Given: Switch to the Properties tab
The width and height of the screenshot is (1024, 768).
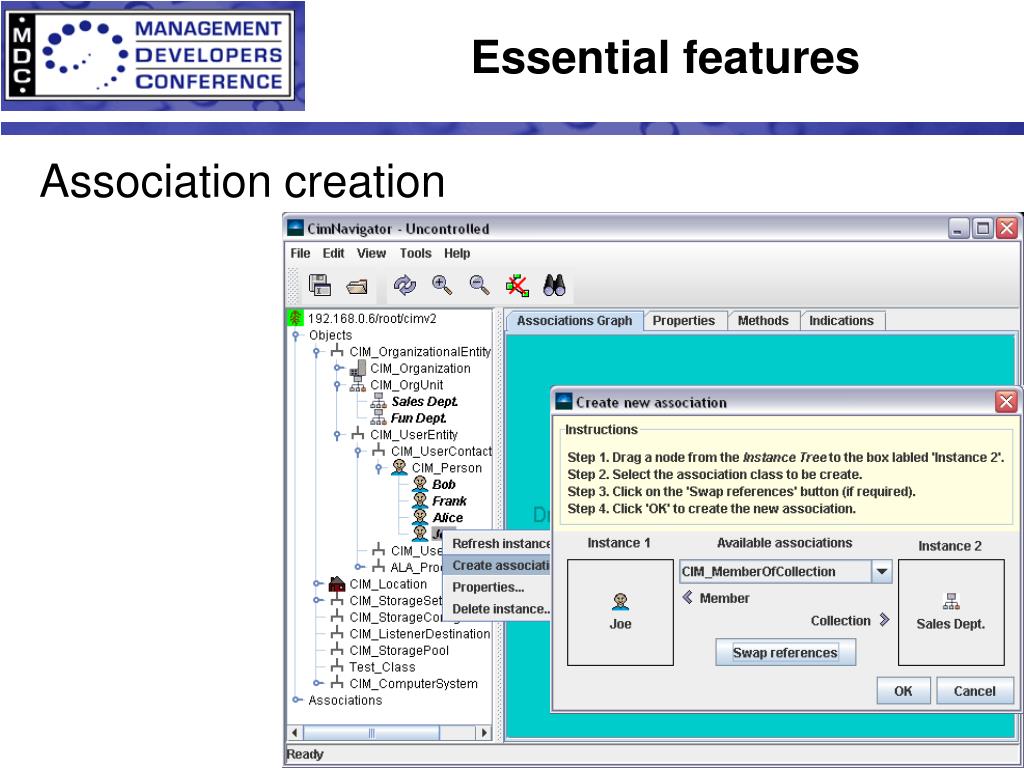Looking at the screenshot, I should point(684,321).
